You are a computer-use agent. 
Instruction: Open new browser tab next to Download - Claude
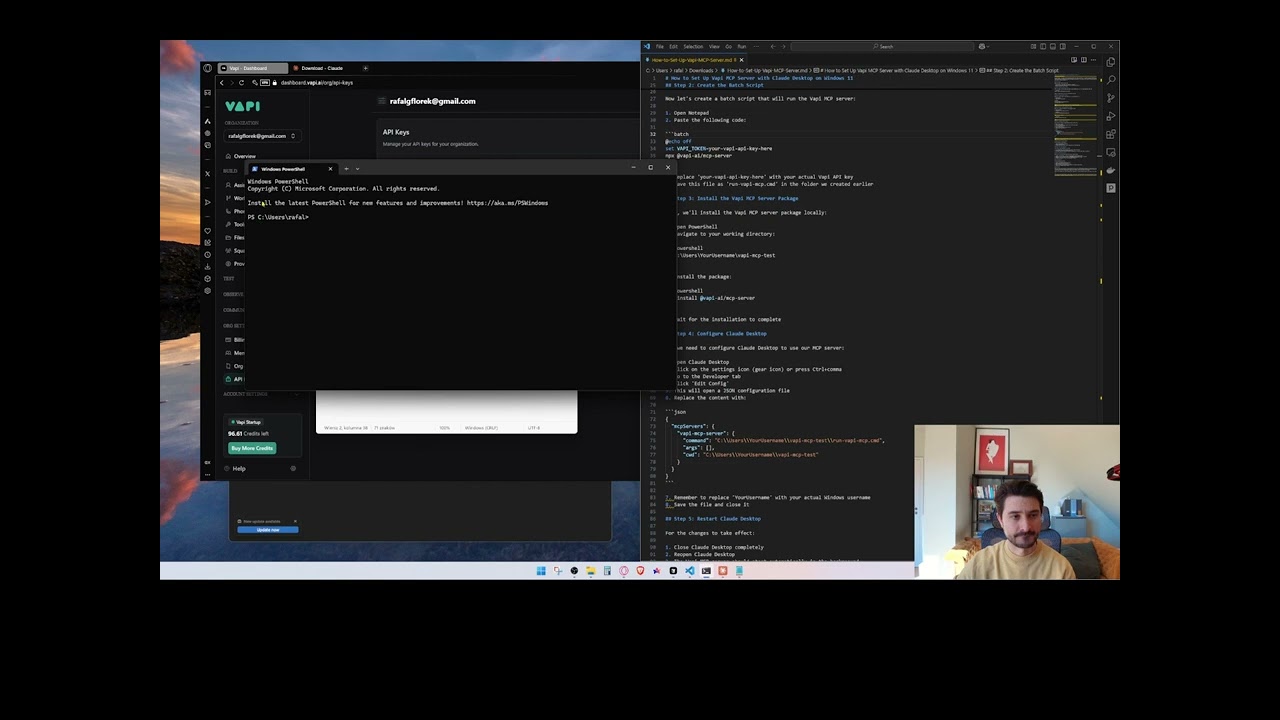(365, 68)
